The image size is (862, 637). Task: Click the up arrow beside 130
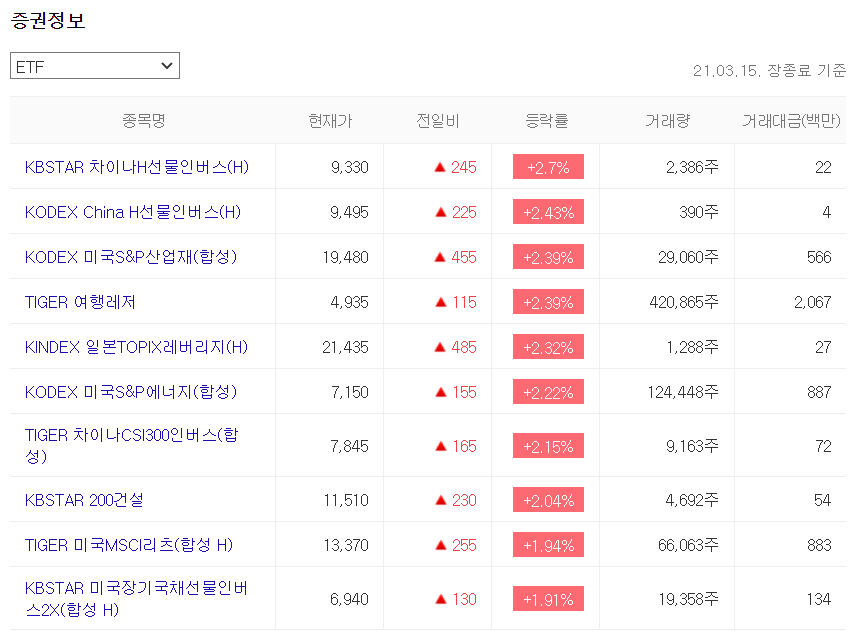441,600
